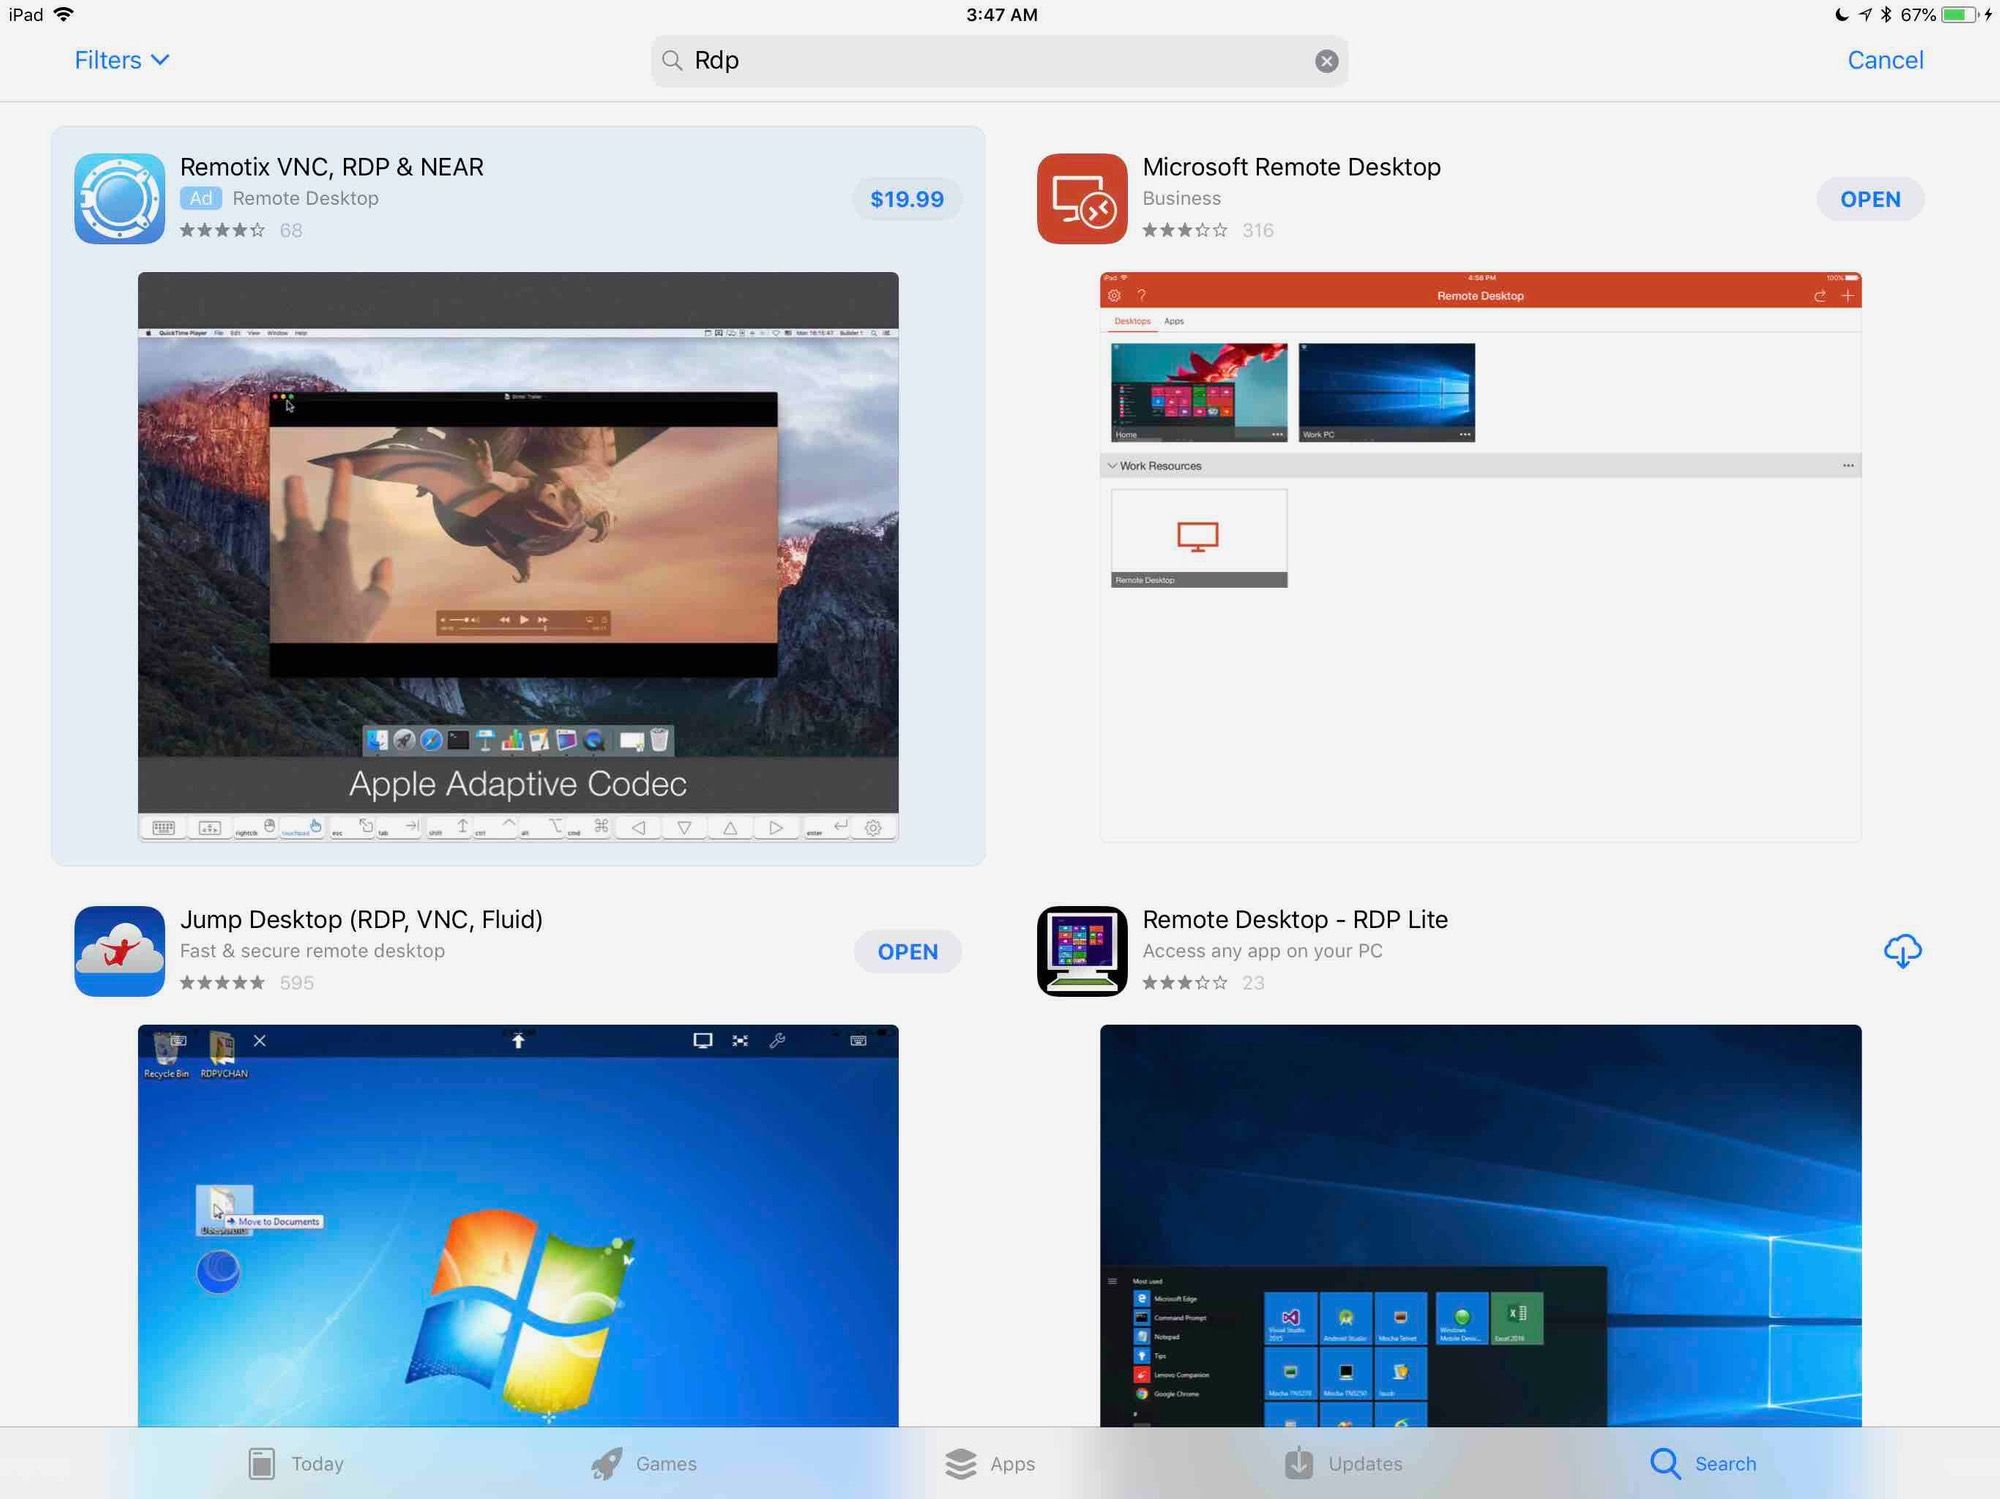Image resolution: width=2000 pixels, height=1499 pixels.
Task: Download RDP Lite via cloud icon
Action: [x=1902, y=951]
